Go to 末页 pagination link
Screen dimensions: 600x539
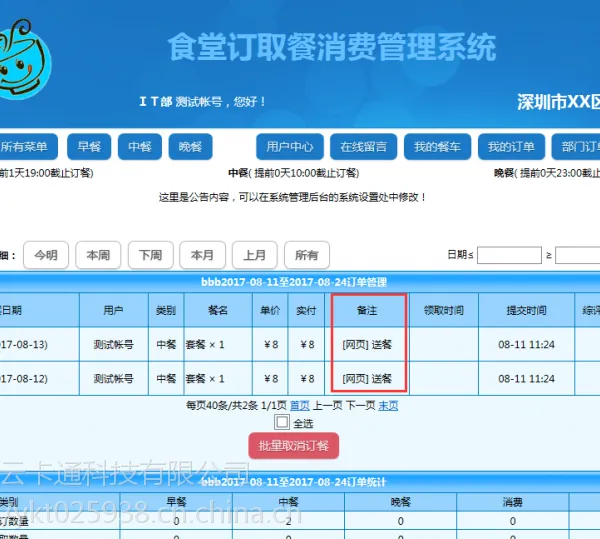pyautogui.click(x=388, y=405)
